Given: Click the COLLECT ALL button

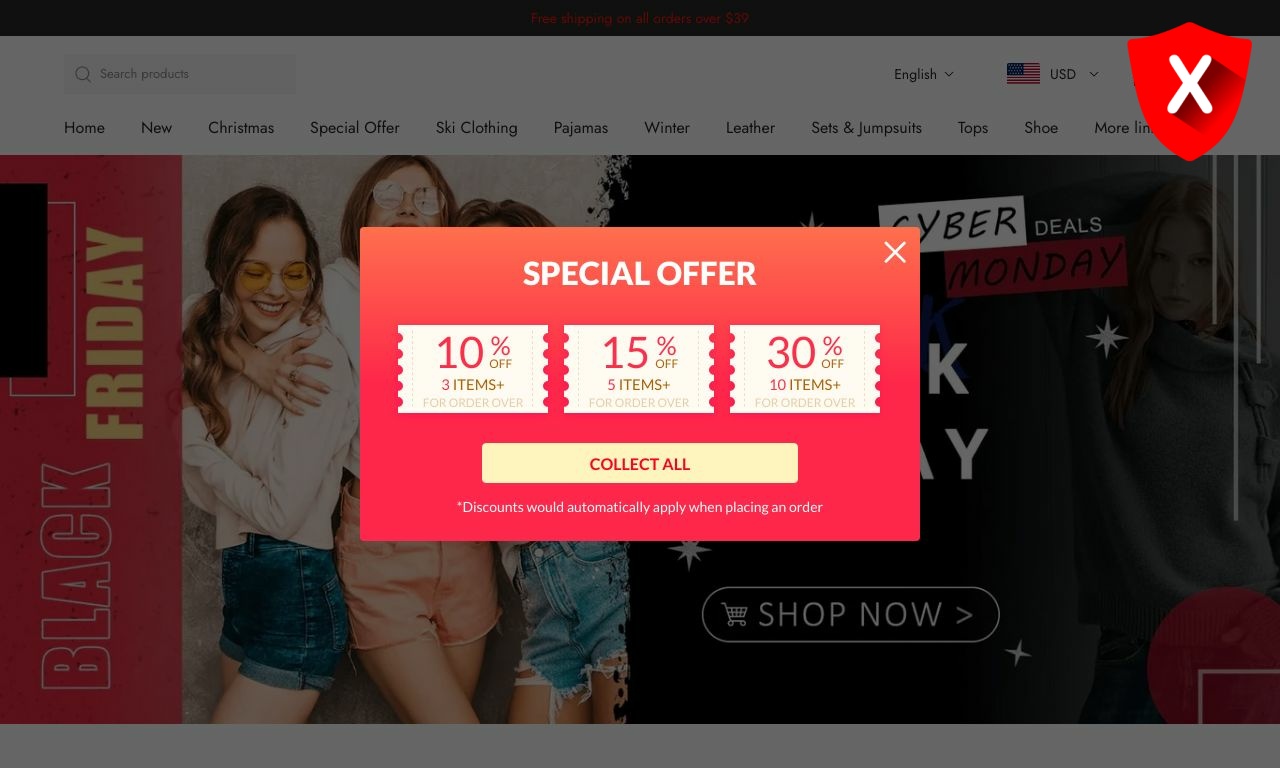Looking at the screenshot, I should click(x=640, y=463).
